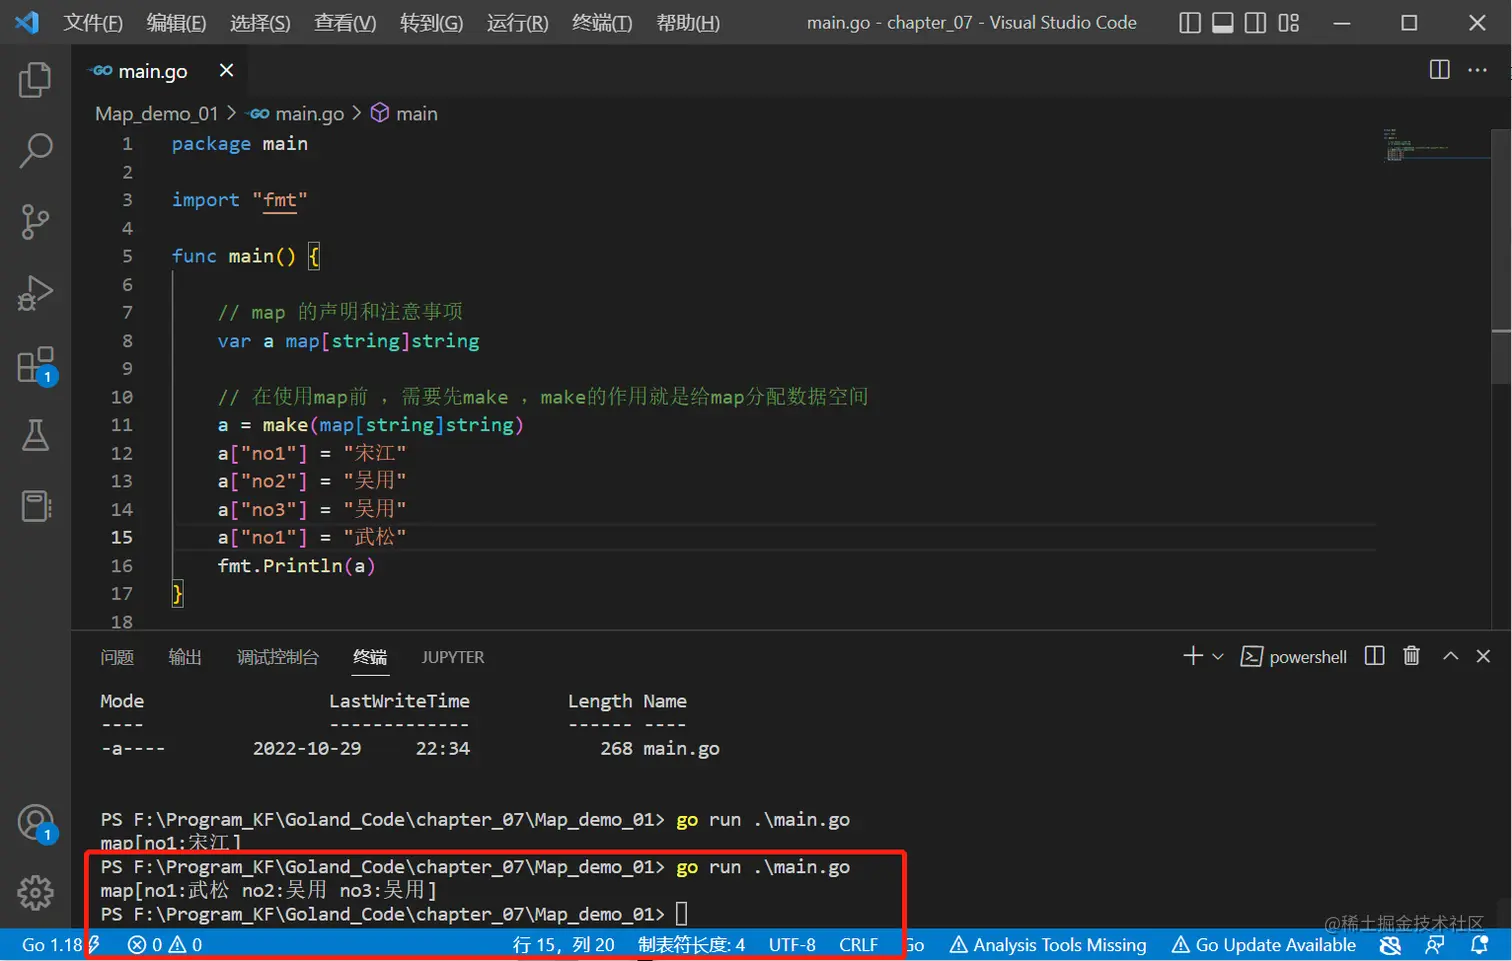
Task: Open the 查看(V) menu
Action: pyautogui.click(x=345, y=22)
